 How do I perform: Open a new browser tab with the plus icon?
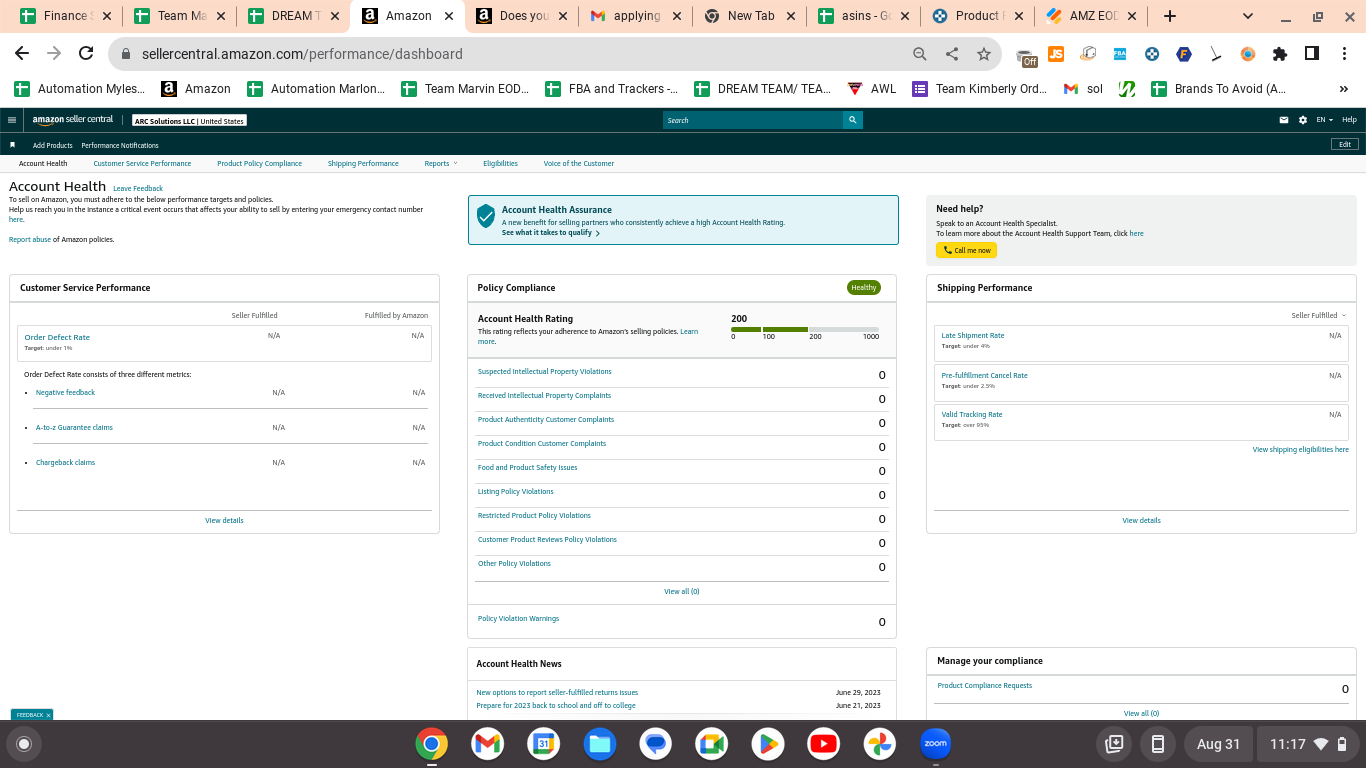click(1170, 16)
